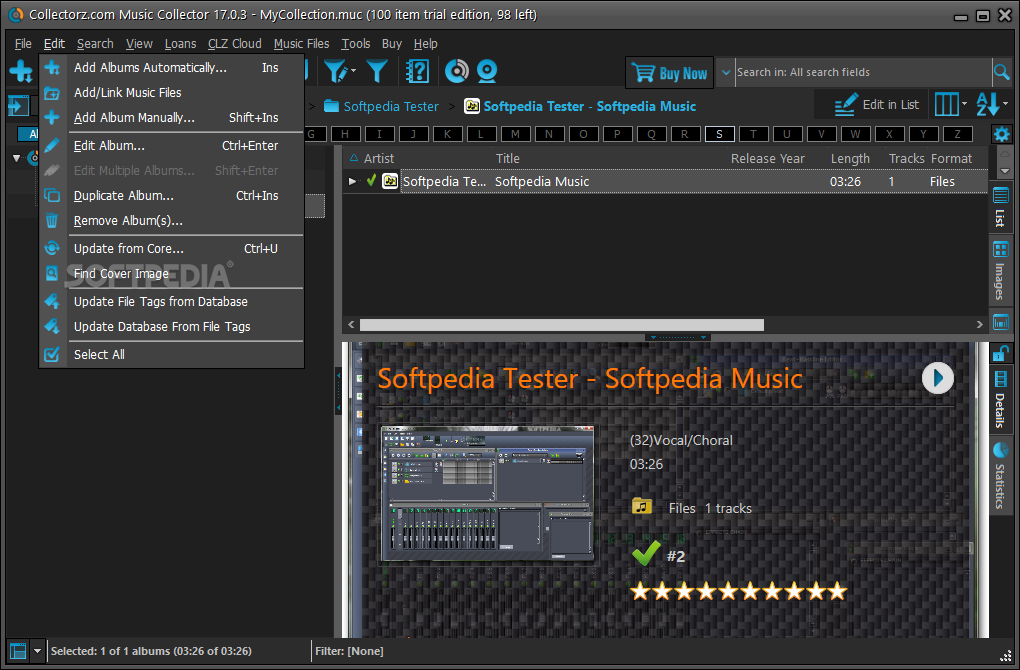The image size is (1020, 670).
Task: Sort list by Length column header
Action: click(x=850, y=159)
